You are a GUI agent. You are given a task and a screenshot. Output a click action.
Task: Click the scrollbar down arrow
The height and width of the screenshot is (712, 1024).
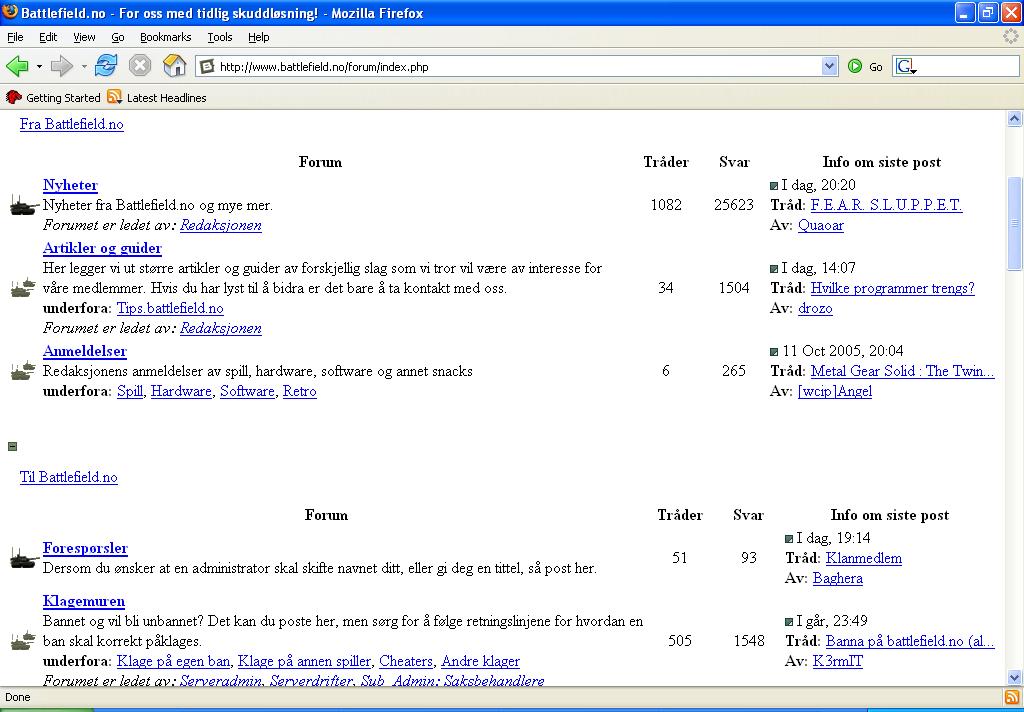[1014, 677]
